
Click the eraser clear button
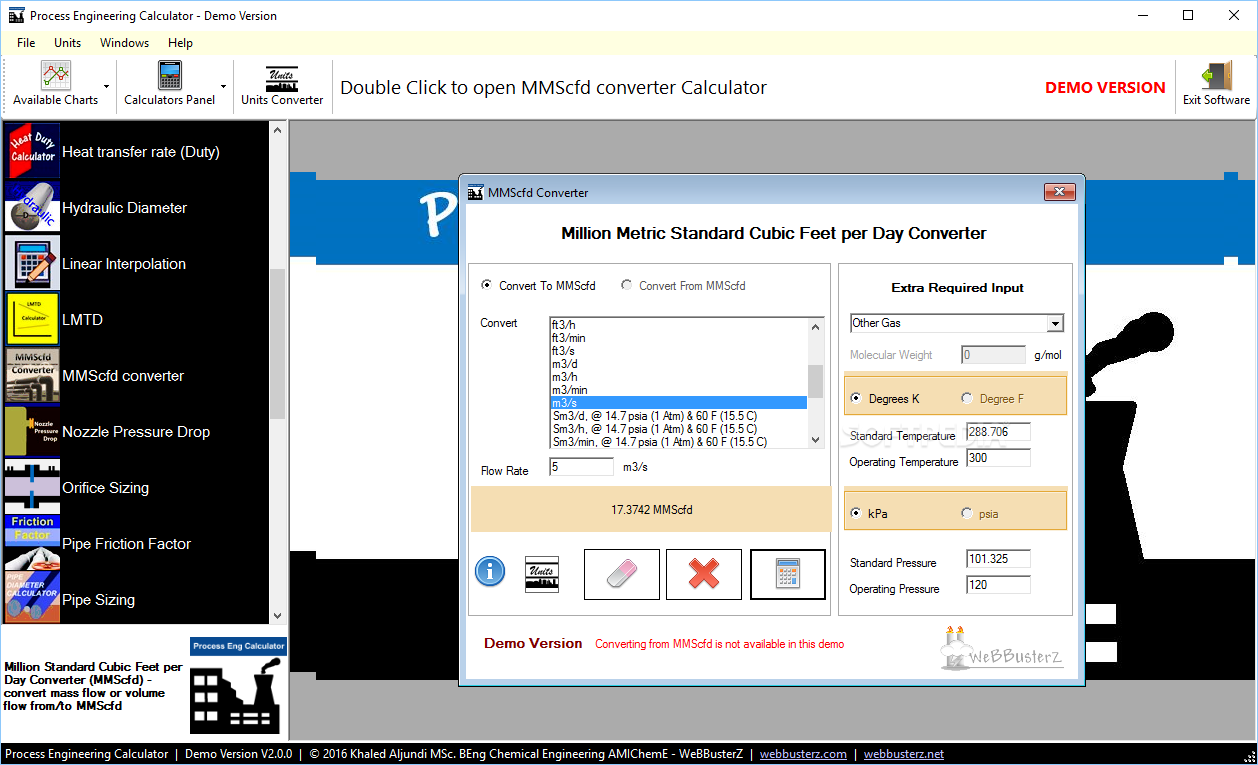pyautogui.click(x=622, y=574)
